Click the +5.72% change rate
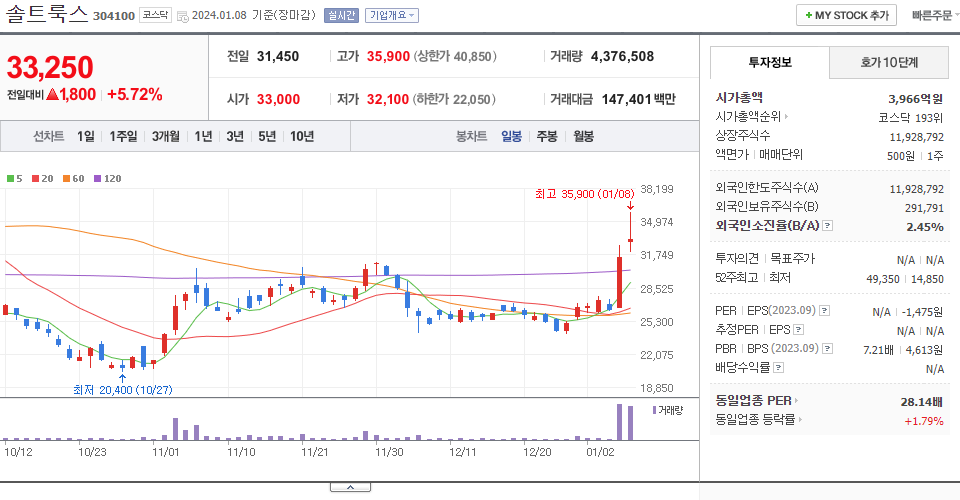The height and width of the screenshot is (500, 960). tap(135, 94)
